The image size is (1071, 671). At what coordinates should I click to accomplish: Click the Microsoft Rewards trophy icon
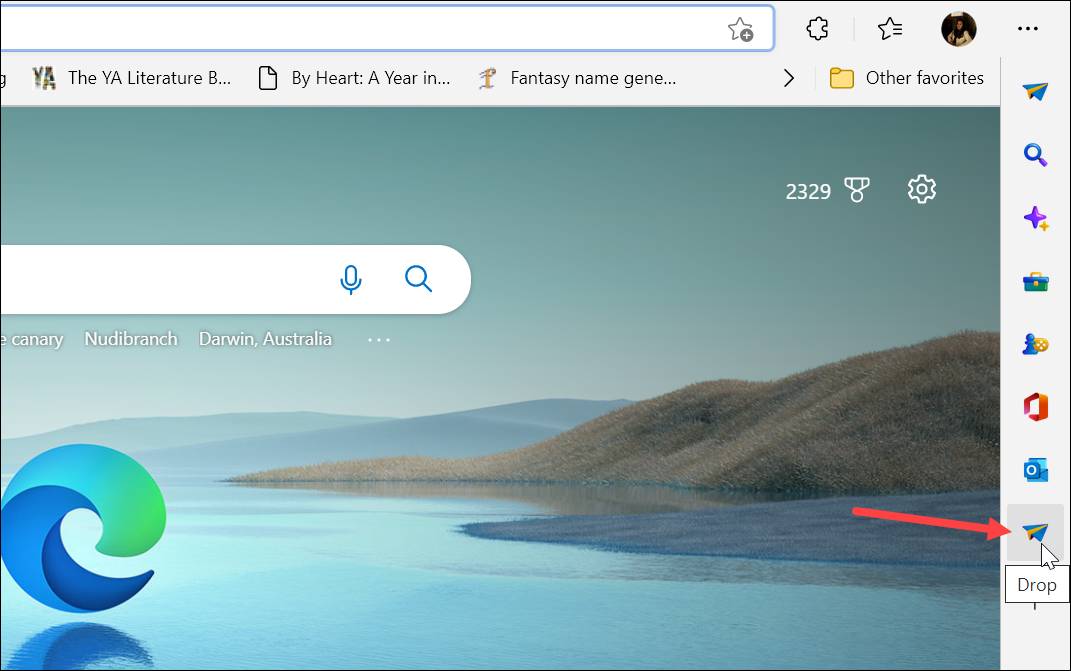tap(857, 189)
